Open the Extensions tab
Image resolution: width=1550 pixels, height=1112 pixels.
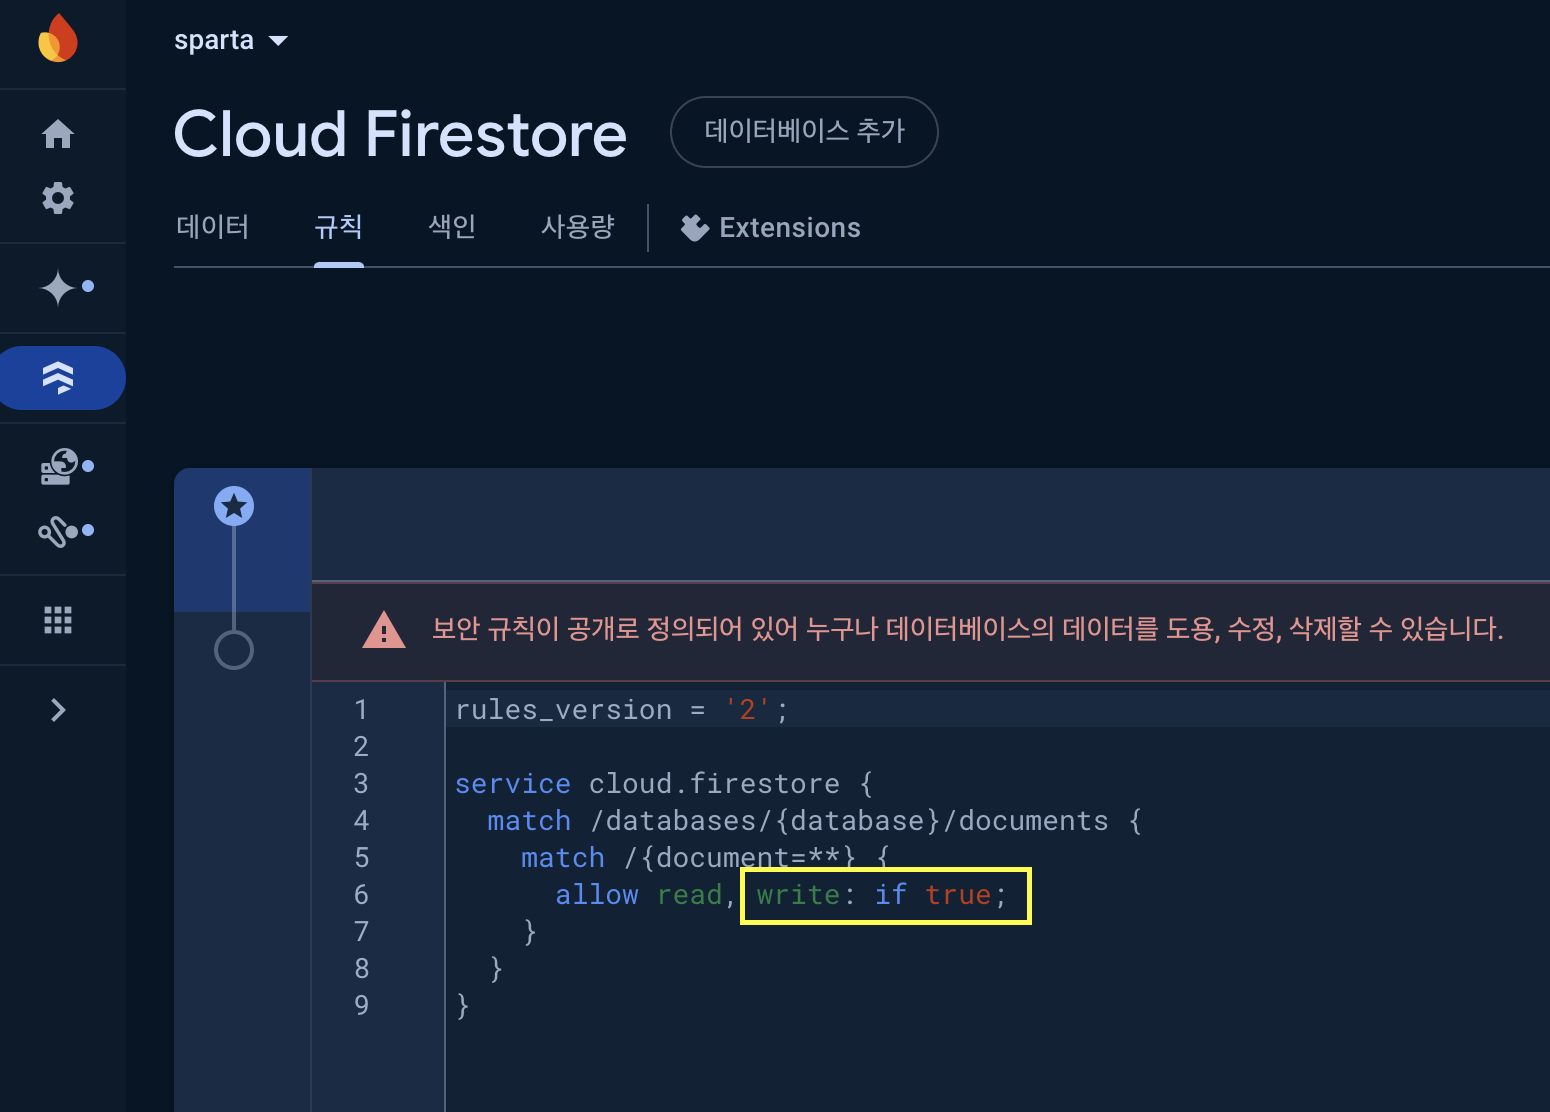[x=770, y=228]
